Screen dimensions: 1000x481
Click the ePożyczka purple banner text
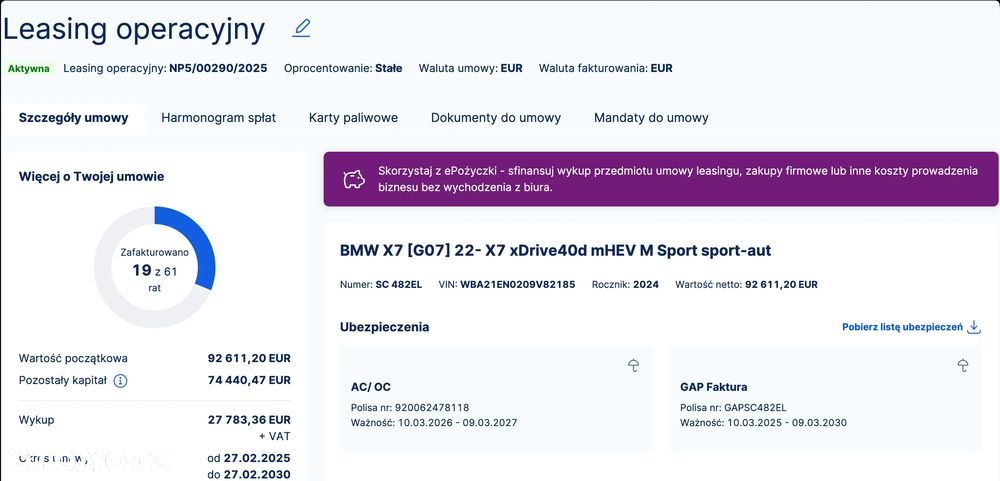pyautogui.click(x=678, y=179)
